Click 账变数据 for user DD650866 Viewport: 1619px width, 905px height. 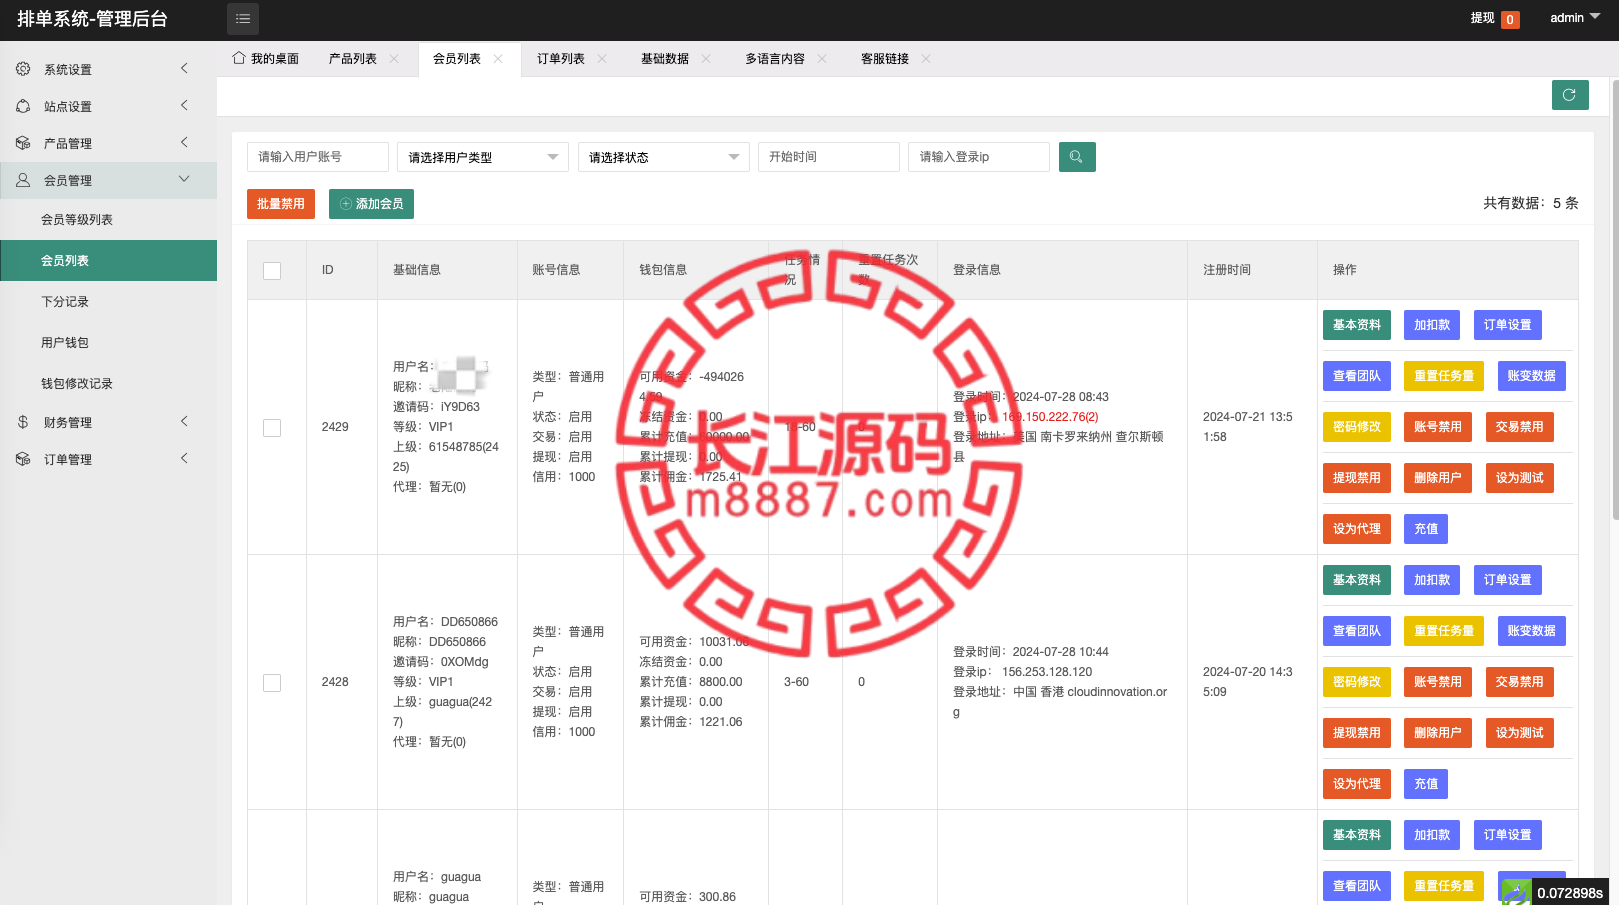[1532, 631]
